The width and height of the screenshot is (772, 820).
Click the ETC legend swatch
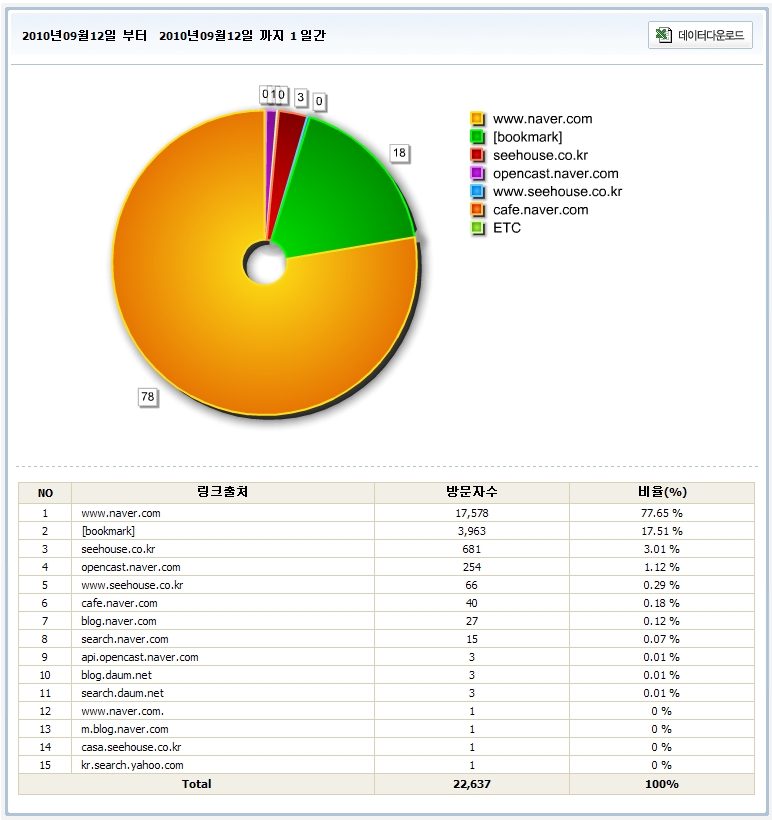pyautogui.click(x=477, y=228)
